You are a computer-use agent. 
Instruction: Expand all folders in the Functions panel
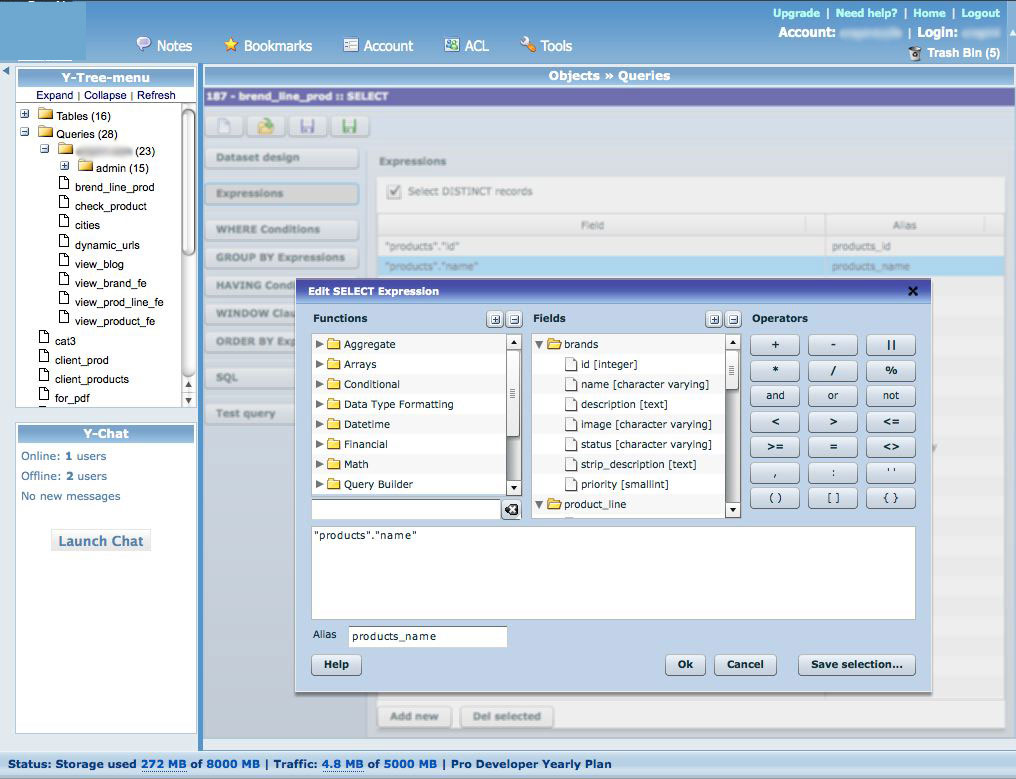click(495, 319)
